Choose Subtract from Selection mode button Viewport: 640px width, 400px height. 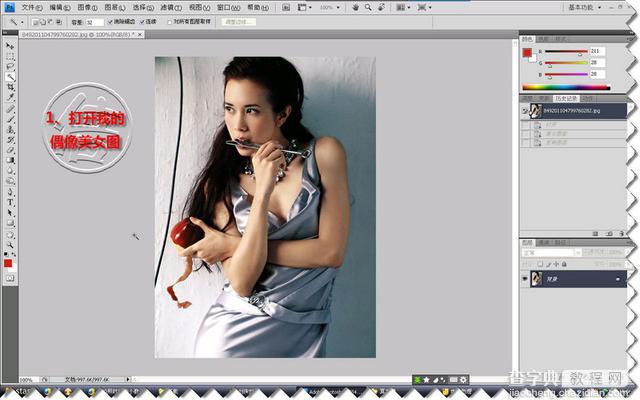pyautogui.click(x=51, y=22)
